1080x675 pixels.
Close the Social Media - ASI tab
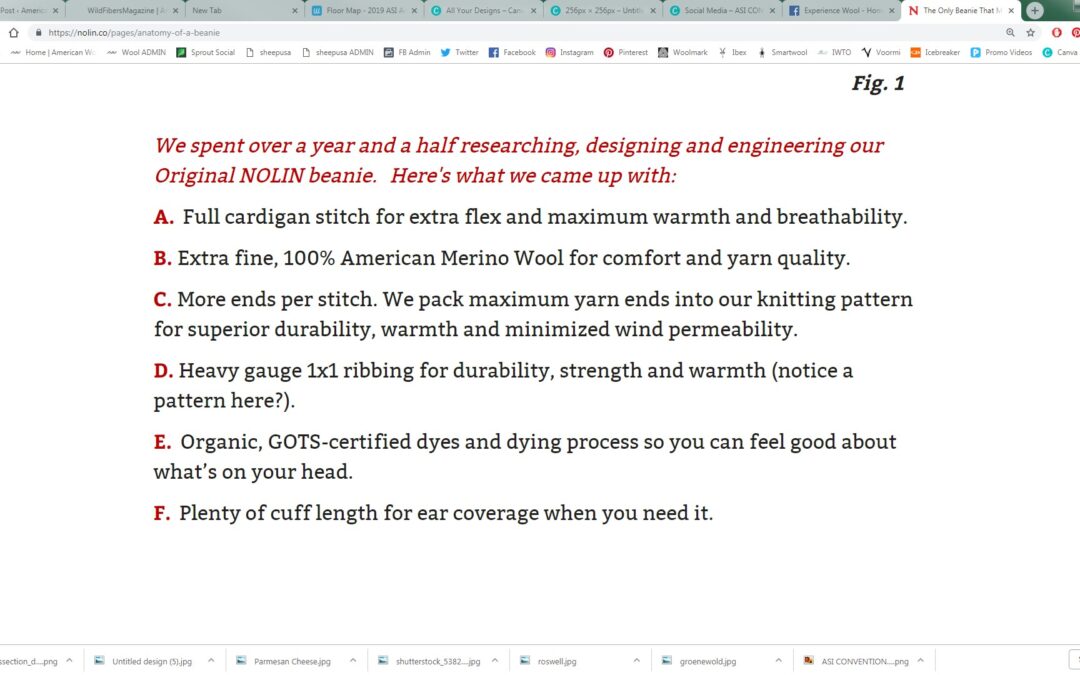pyautogui.click(x=772, y=11)
